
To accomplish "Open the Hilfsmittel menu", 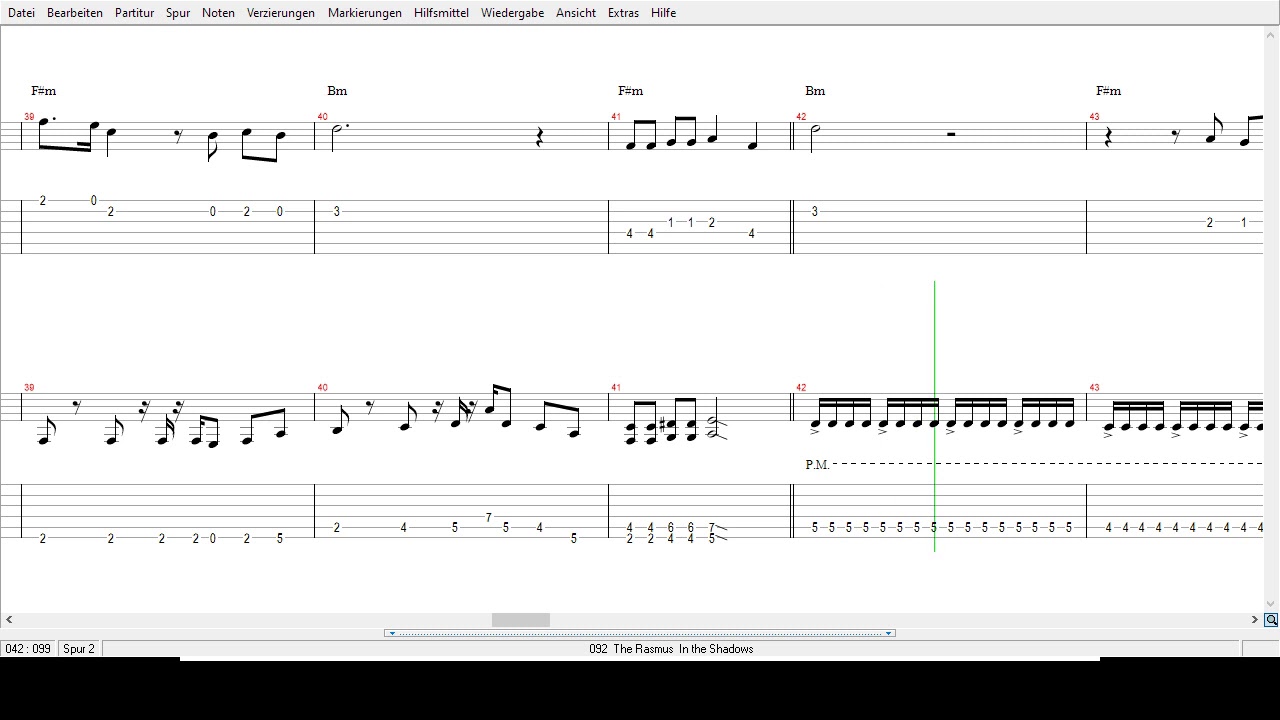I will coord(441,13).
